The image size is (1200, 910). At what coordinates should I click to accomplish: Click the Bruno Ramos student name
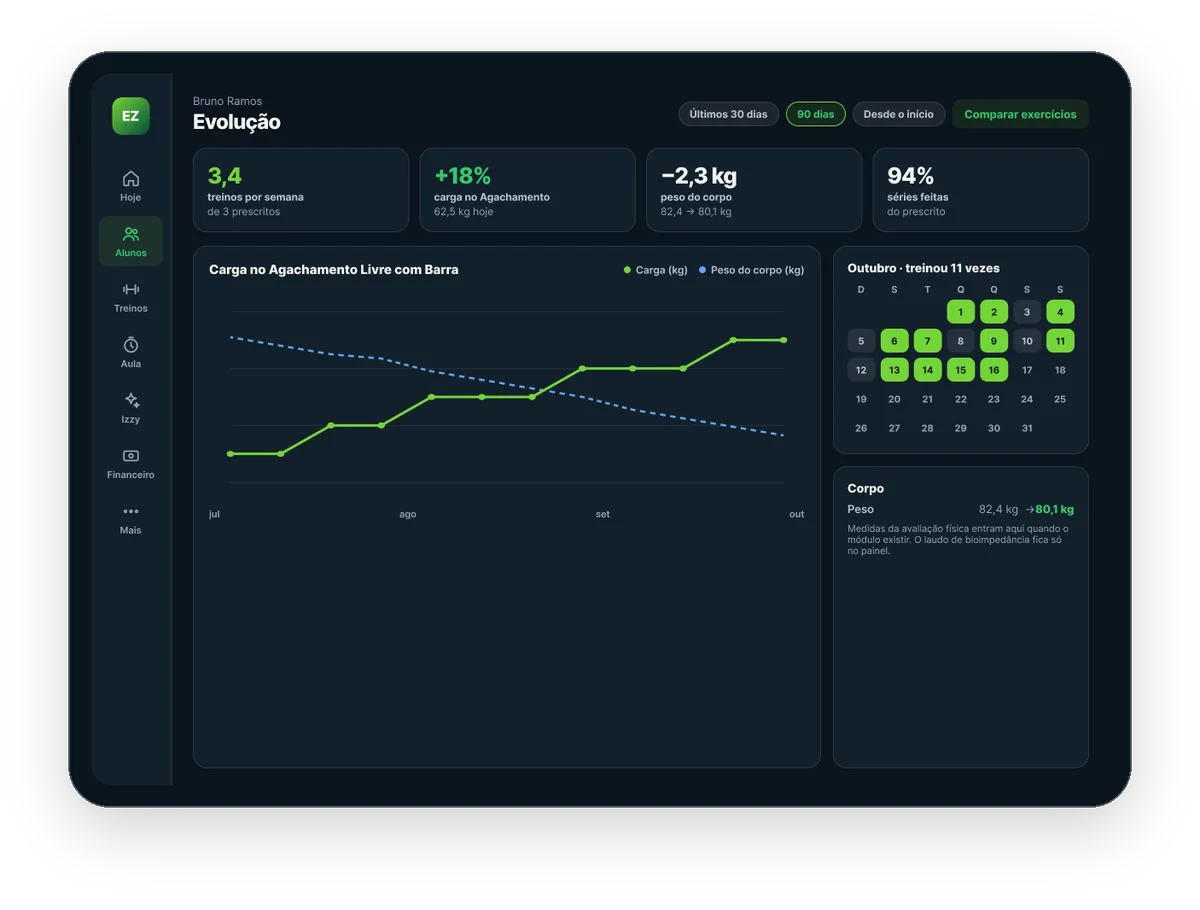(228, 101)
